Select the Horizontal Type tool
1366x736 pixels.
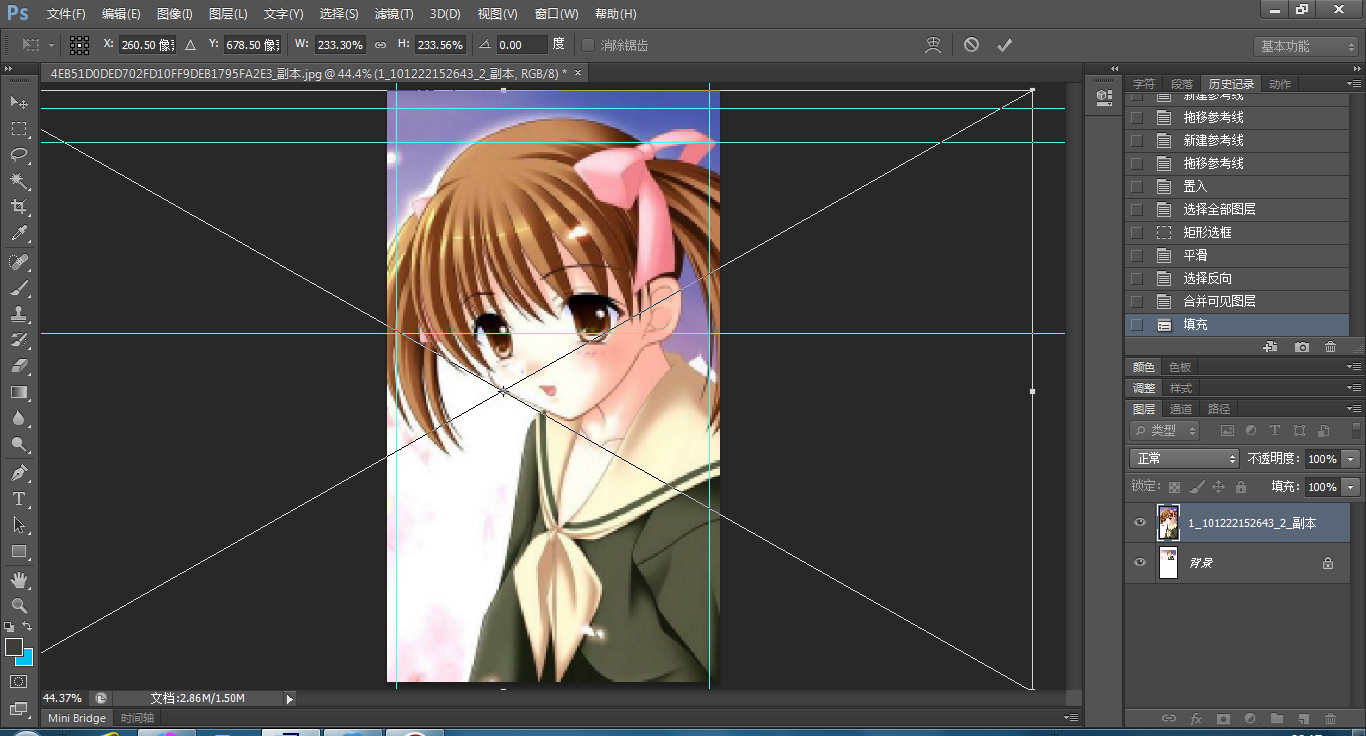19,498
